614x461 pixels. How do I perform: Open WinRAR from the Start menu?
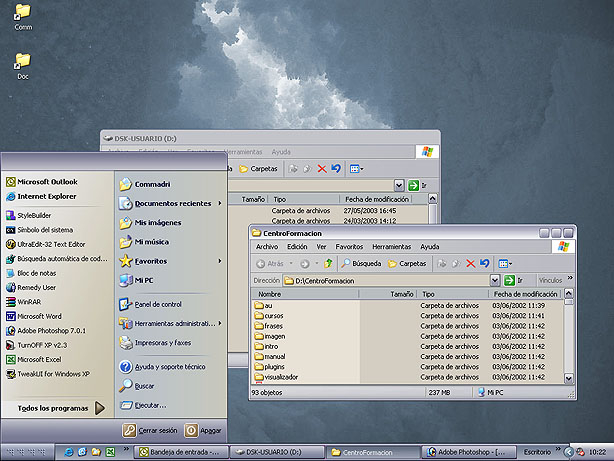34,300
